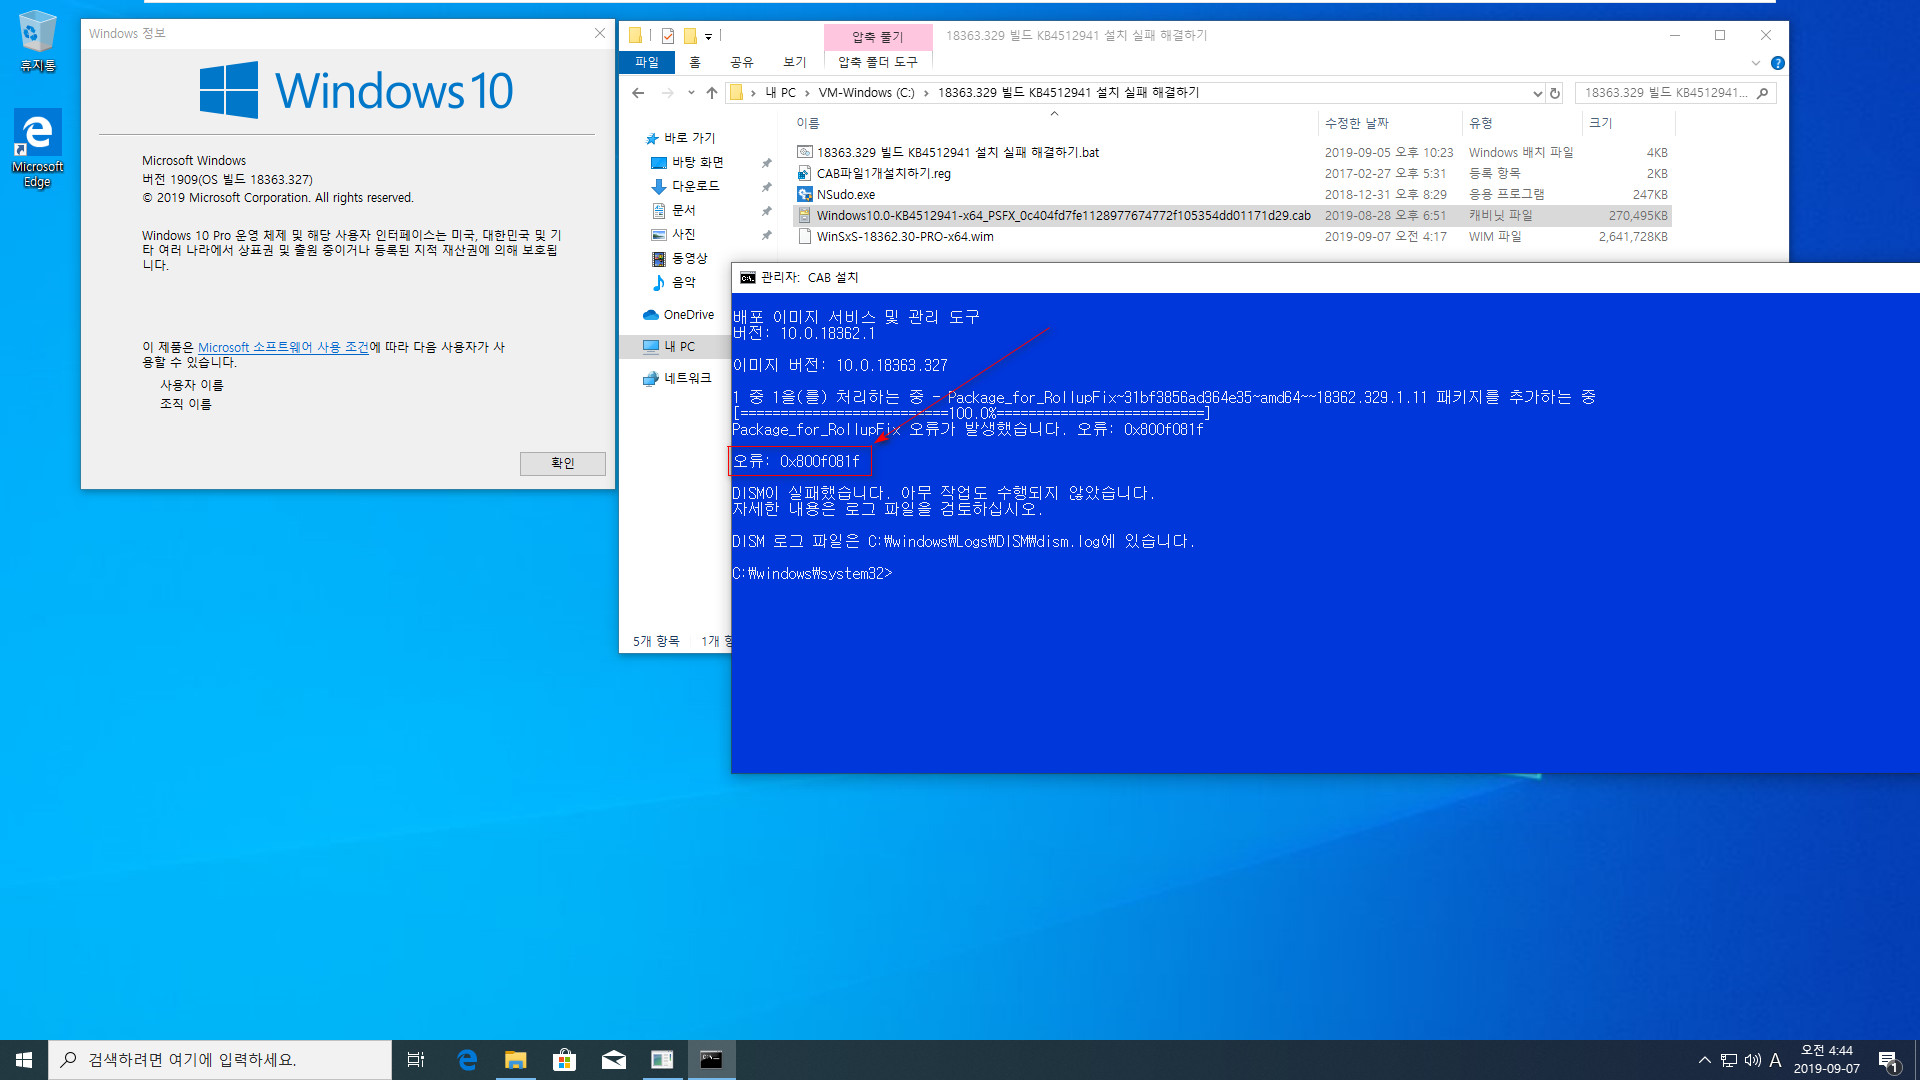Switch to the 공유 ribbon tab
The width and height of the screenshot is (1920, 1080).
point(741,62)
